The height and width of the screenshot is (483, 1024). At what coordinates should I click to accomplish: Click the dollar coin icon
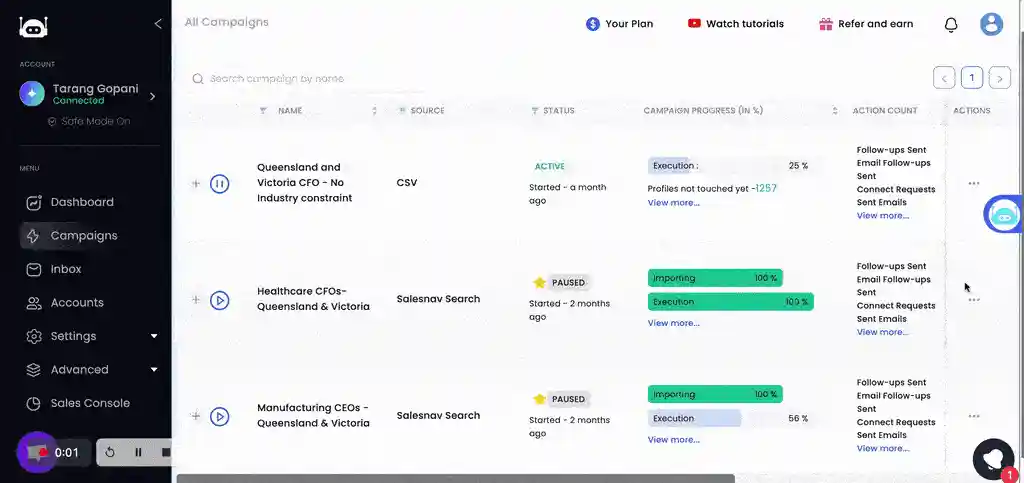coord(592,24)
